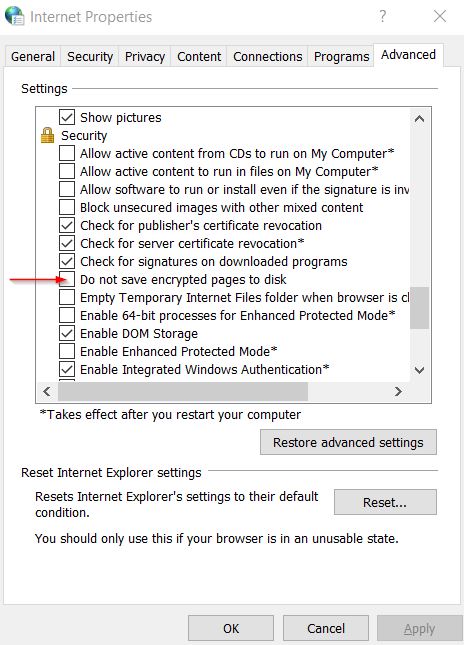Click the help question mark icon
The width and height of the screenshot is (464, 645).
click(x=383, y=16)
